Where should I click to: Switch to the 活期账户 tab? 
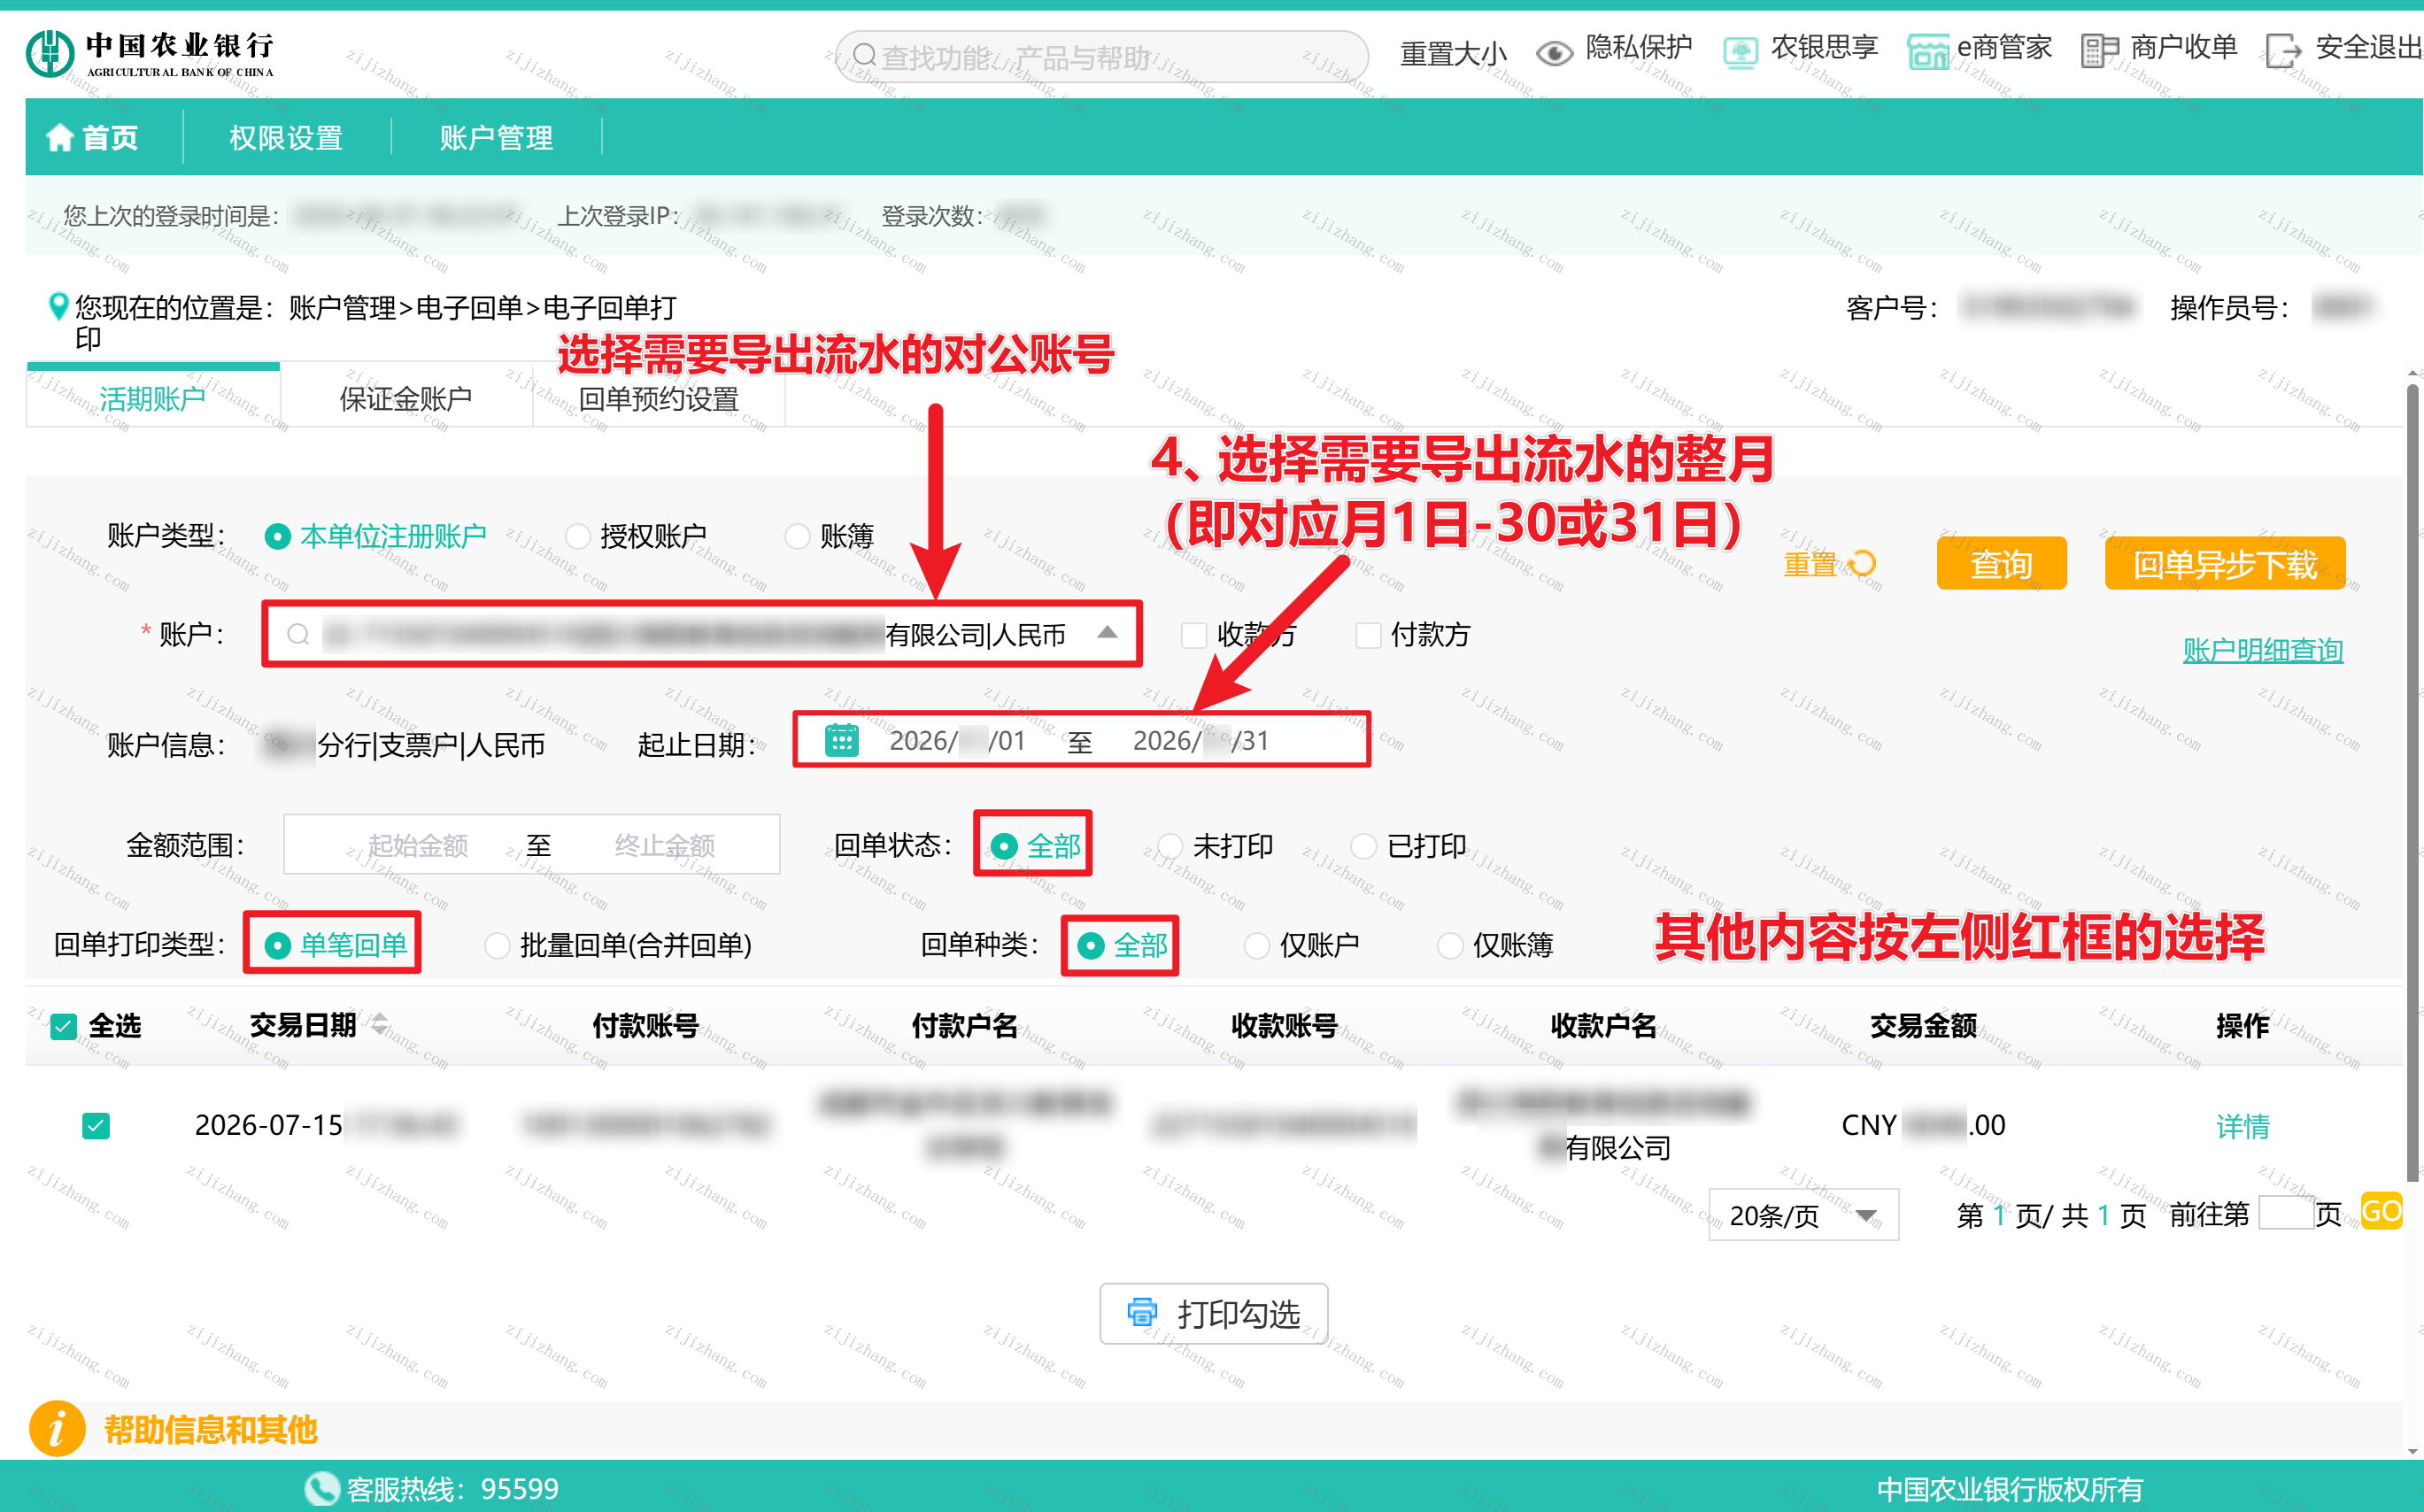tap(153, 398)
